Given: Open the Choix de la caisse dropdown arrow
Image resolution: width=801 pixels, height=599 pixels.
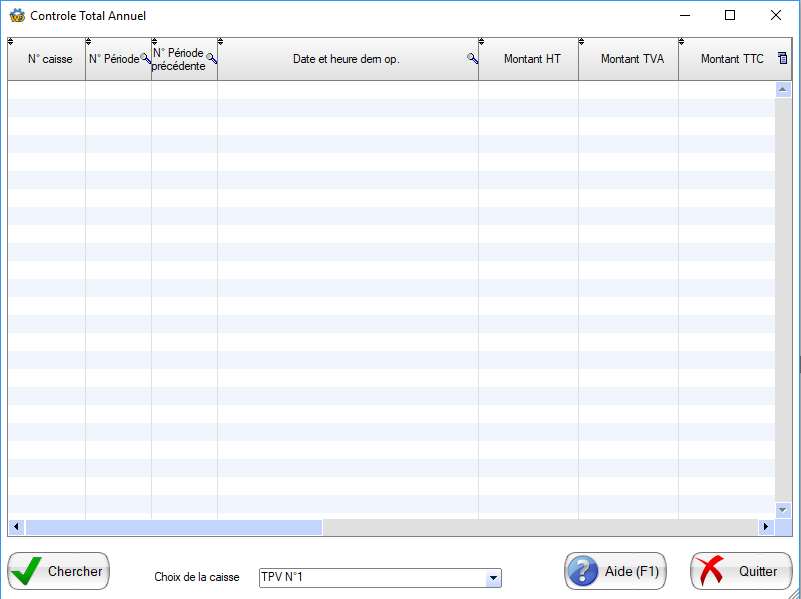Looking at the screenshot, I should (492, 578).
